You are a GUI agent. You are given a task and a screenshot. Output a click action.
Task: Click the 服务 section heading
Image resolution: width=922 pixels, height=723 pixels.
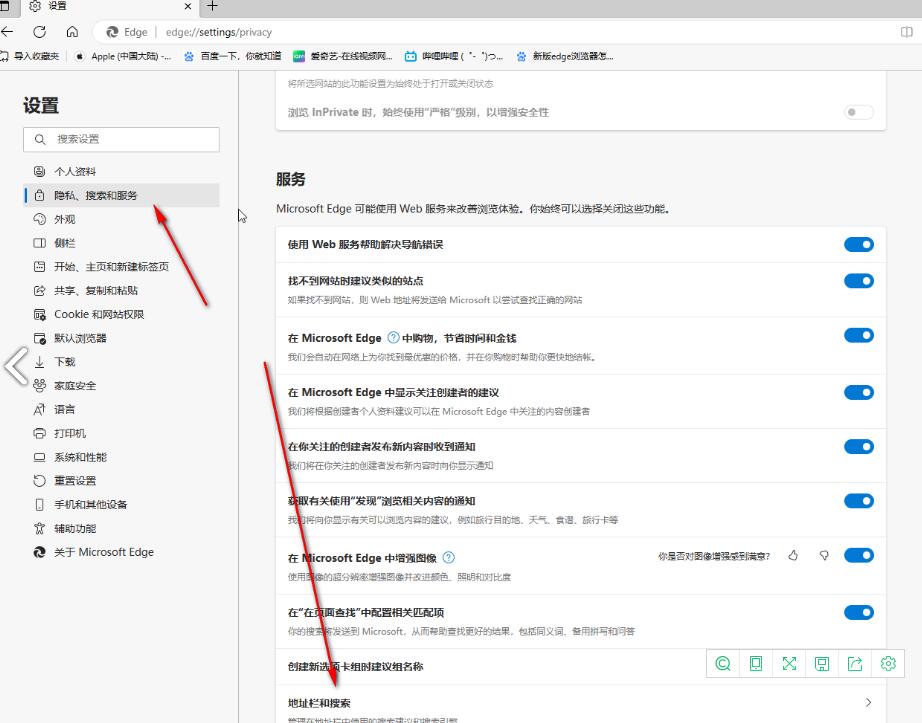click(x=290, y=179)
